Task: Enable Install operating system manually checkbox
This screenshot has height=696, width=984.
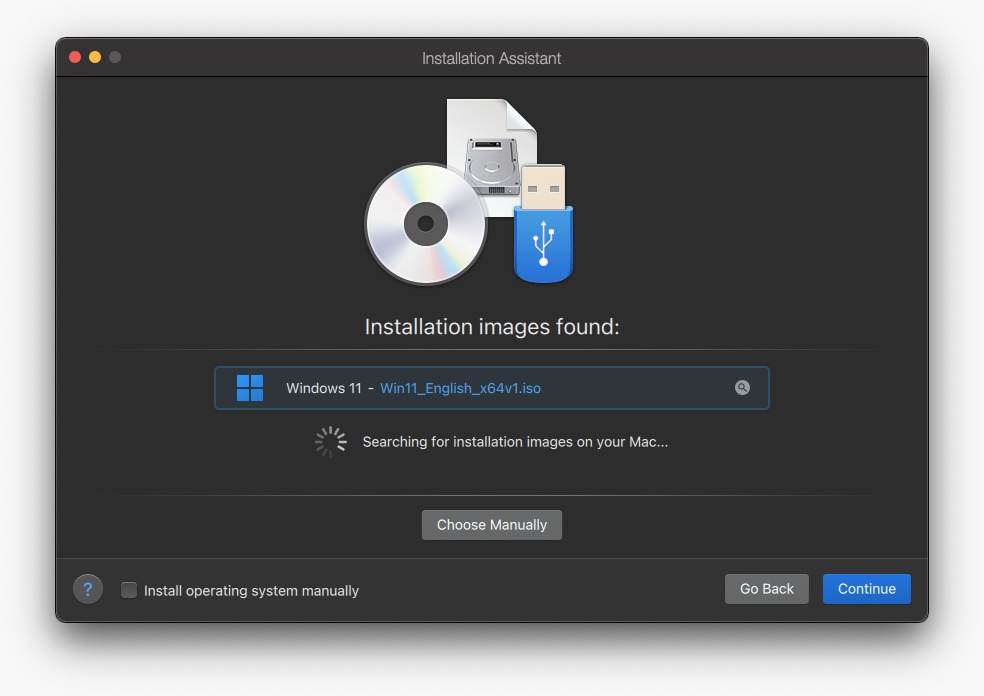Action: point(129,590)
